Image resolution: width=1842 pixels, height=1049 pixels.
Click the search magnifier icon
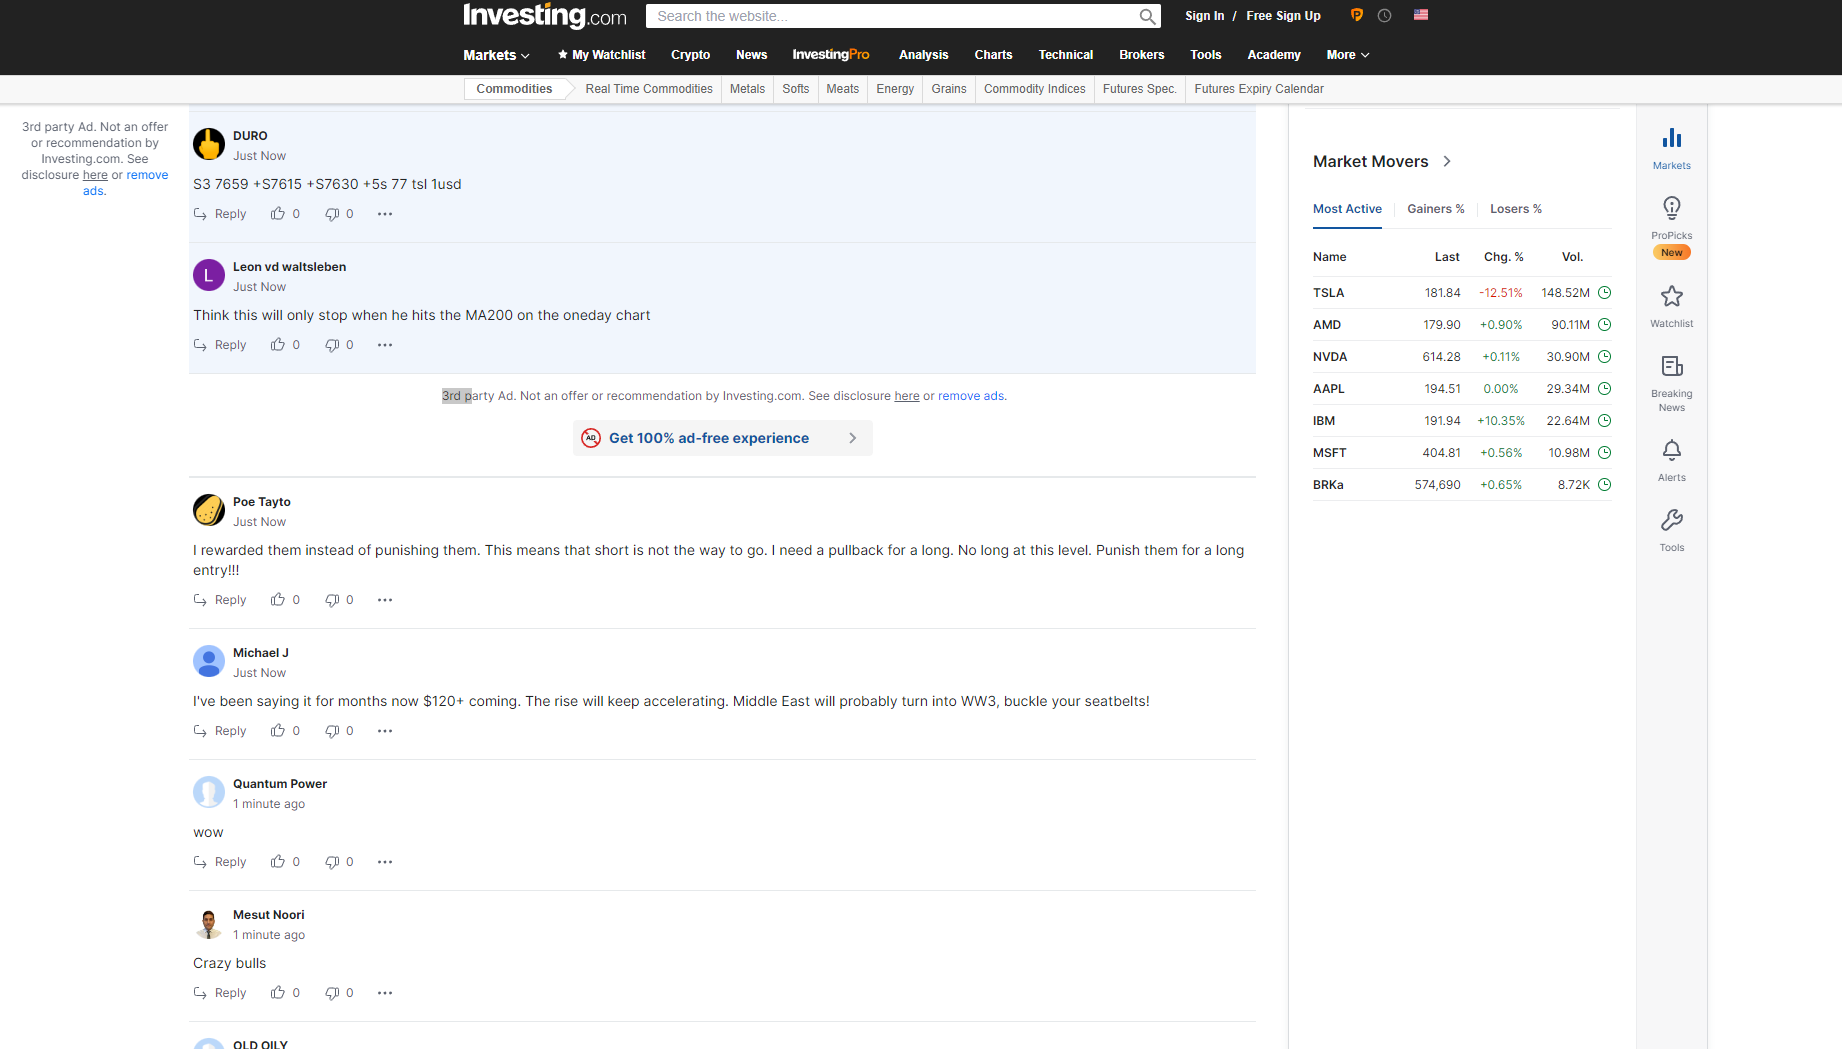[x=1147, y=17]
